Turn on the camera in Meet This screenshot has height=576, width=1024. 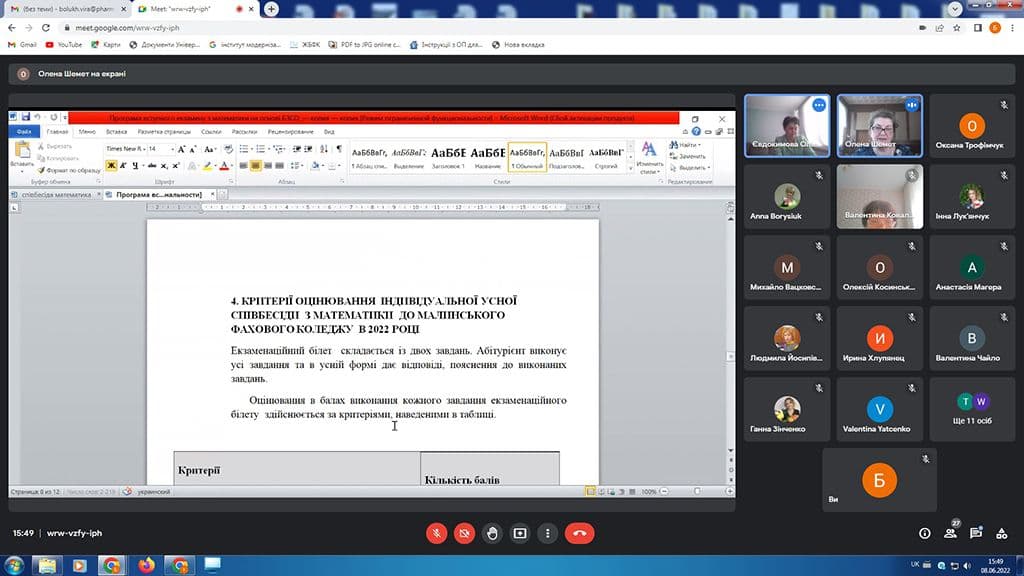click(464, 534)
